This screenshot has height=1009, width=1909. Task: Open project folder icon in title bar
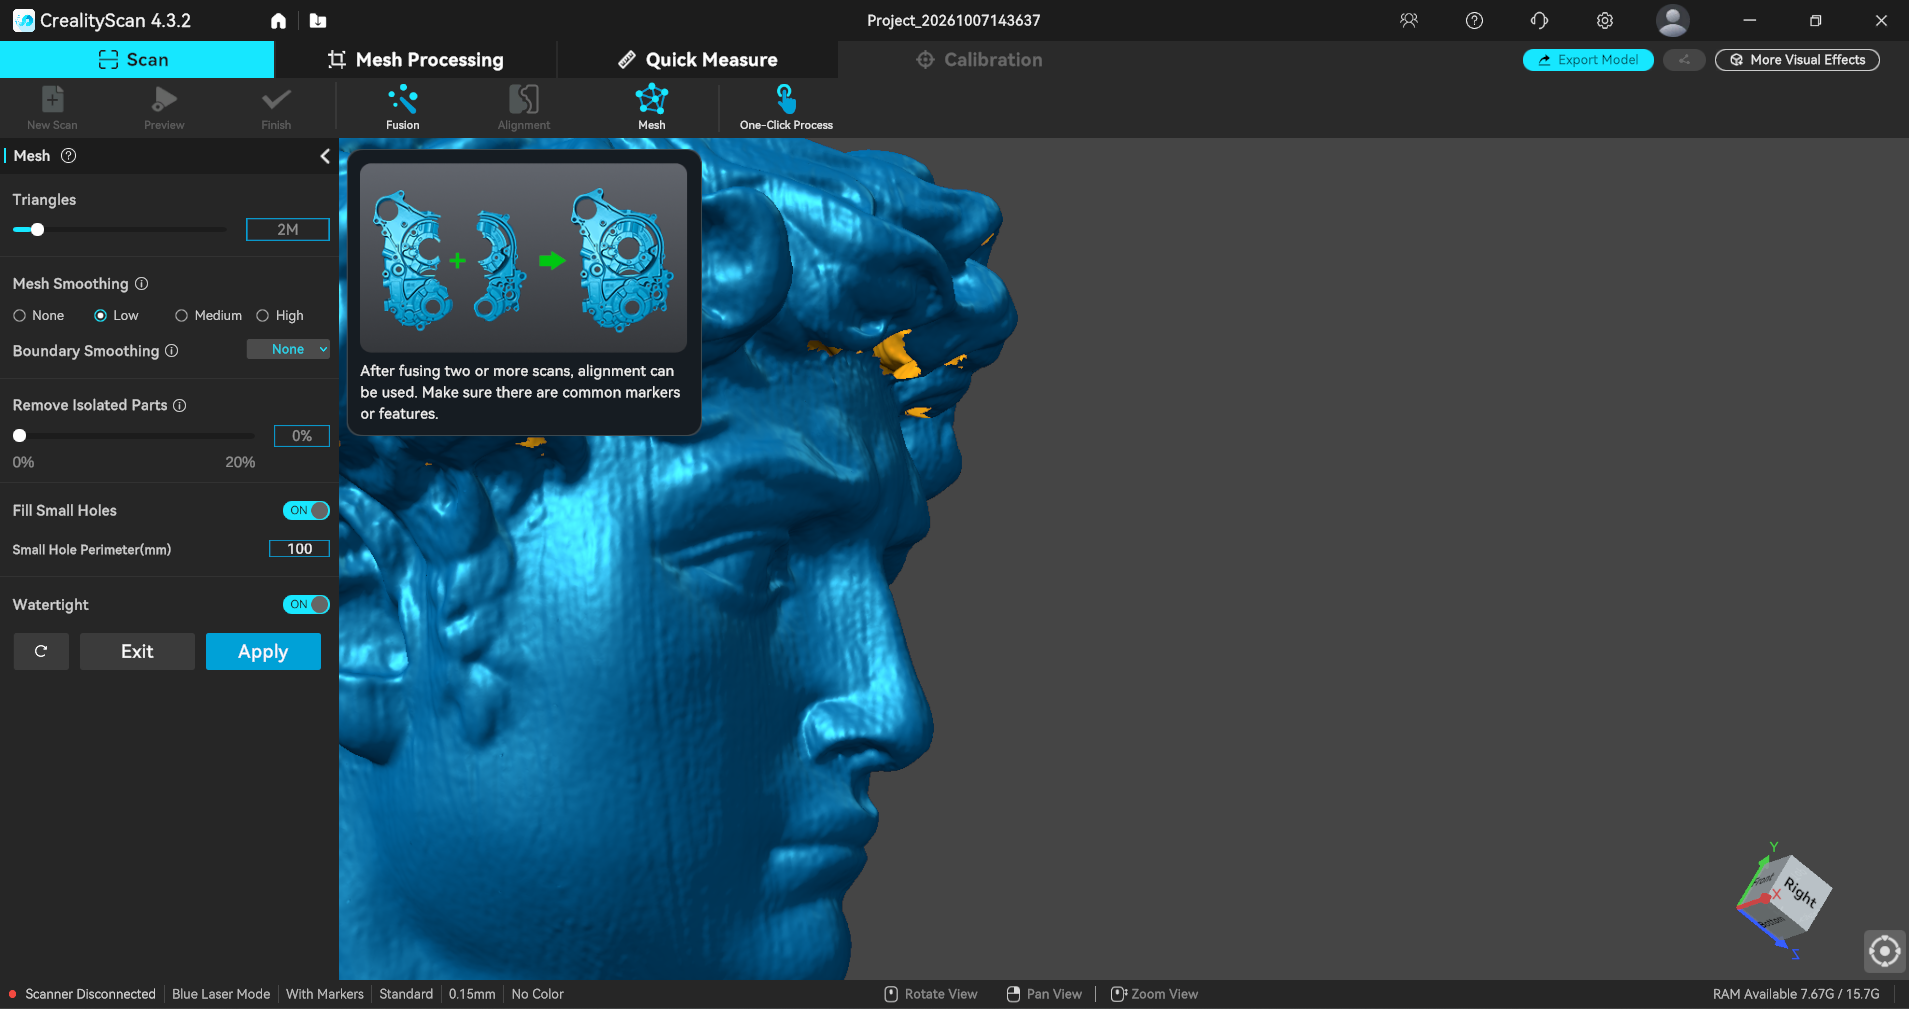[x=318, y=21]
